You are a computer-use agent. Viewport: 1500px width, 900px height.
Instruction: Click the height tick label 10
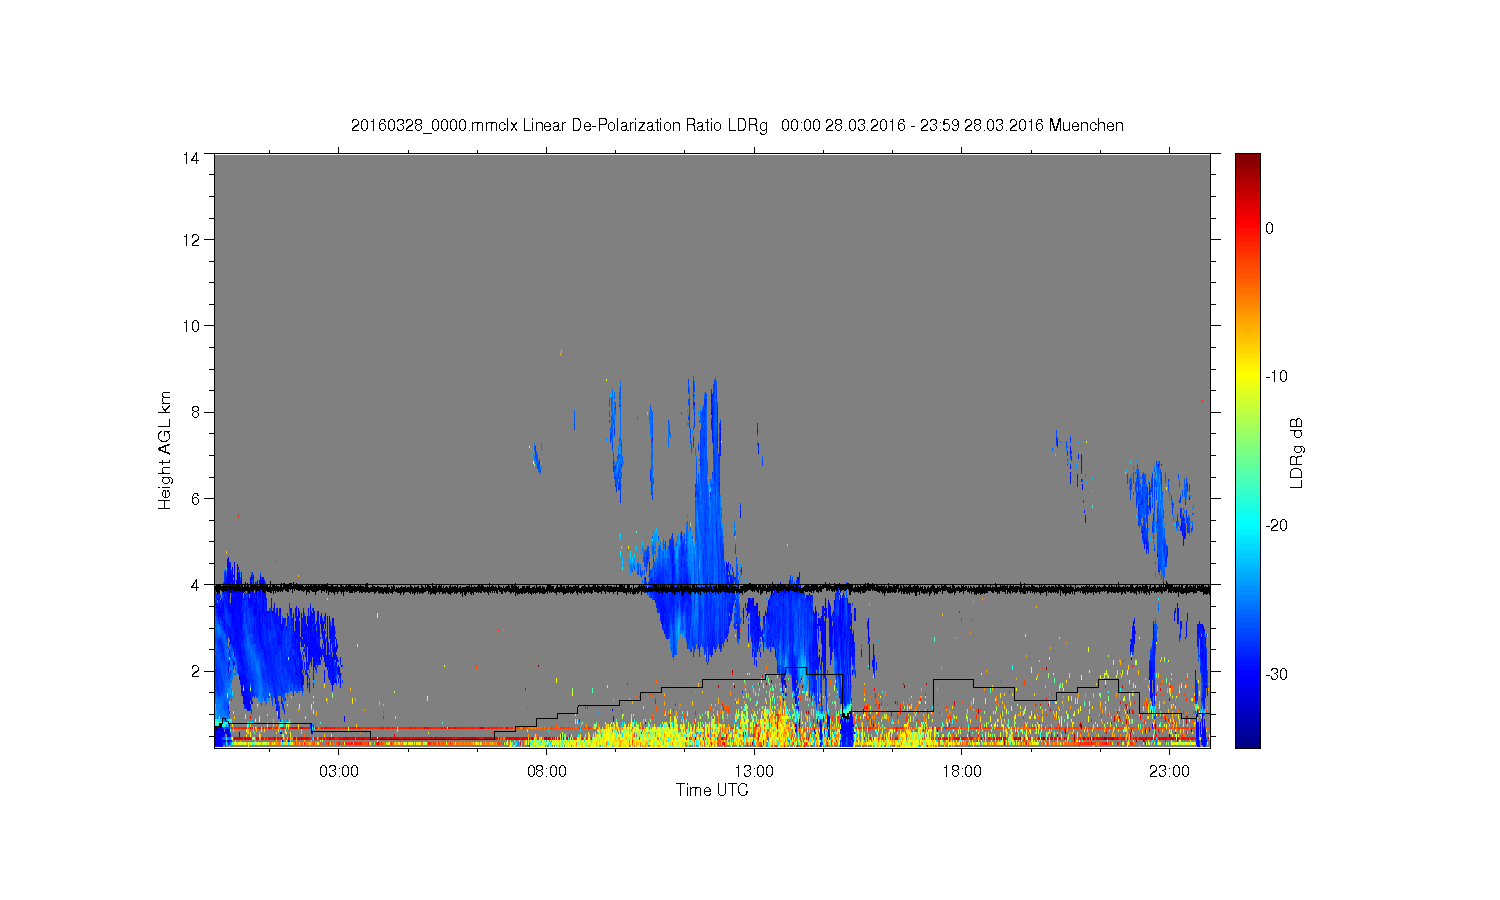click(191, 326)
